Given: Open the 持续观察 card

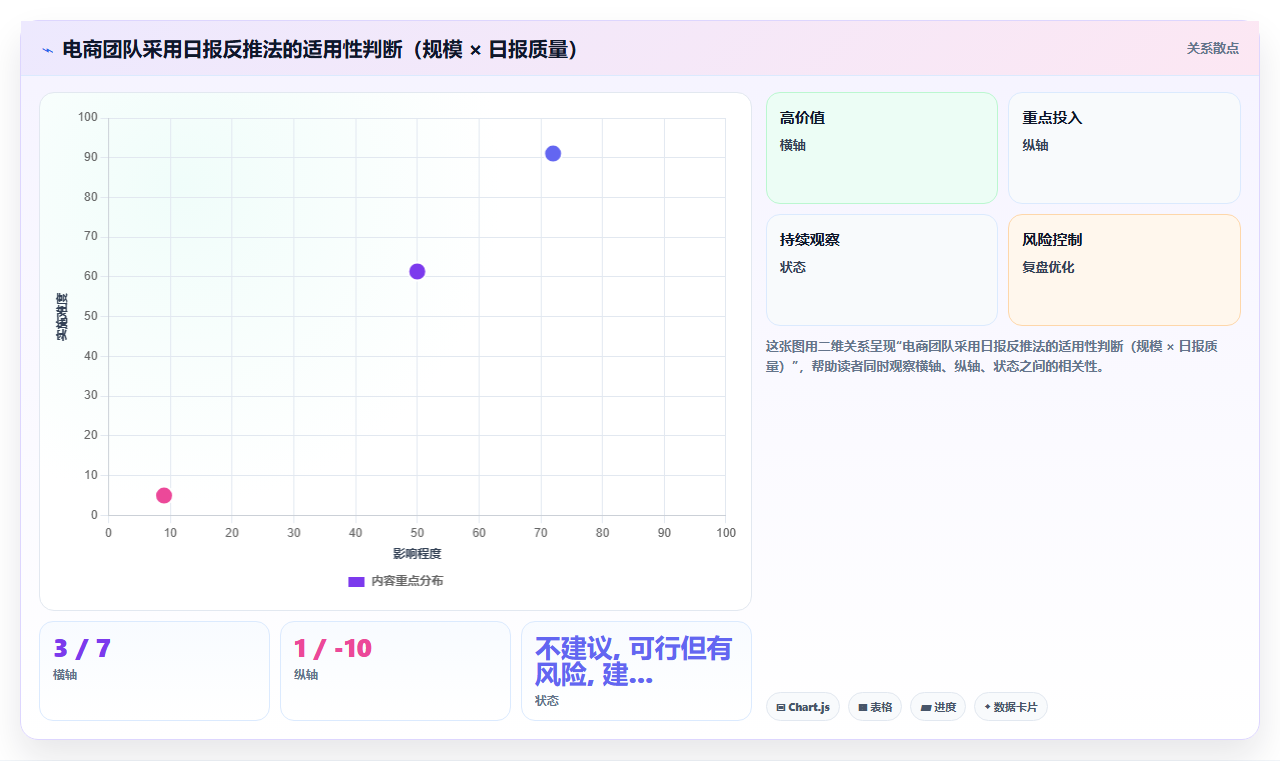Looking at the screenshot, I should click(x=882, y=270).
